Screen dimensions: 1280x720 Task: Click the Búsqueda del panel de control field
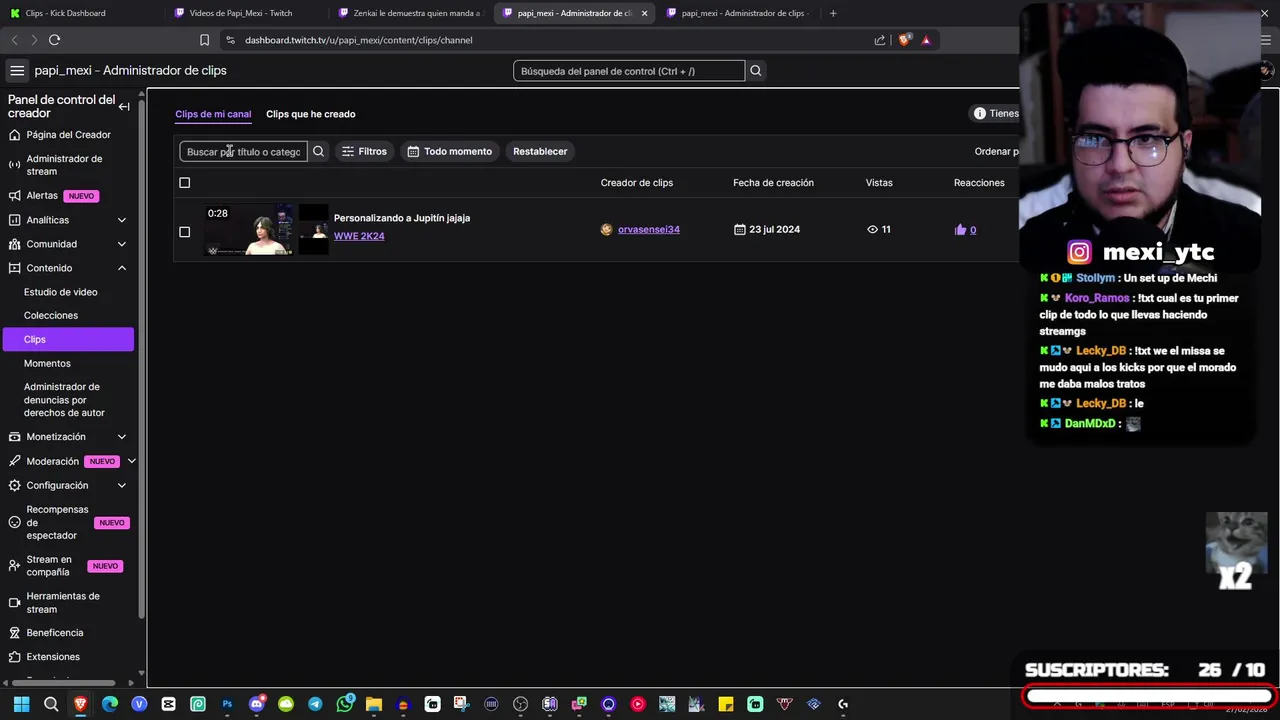tap(629, 71)
